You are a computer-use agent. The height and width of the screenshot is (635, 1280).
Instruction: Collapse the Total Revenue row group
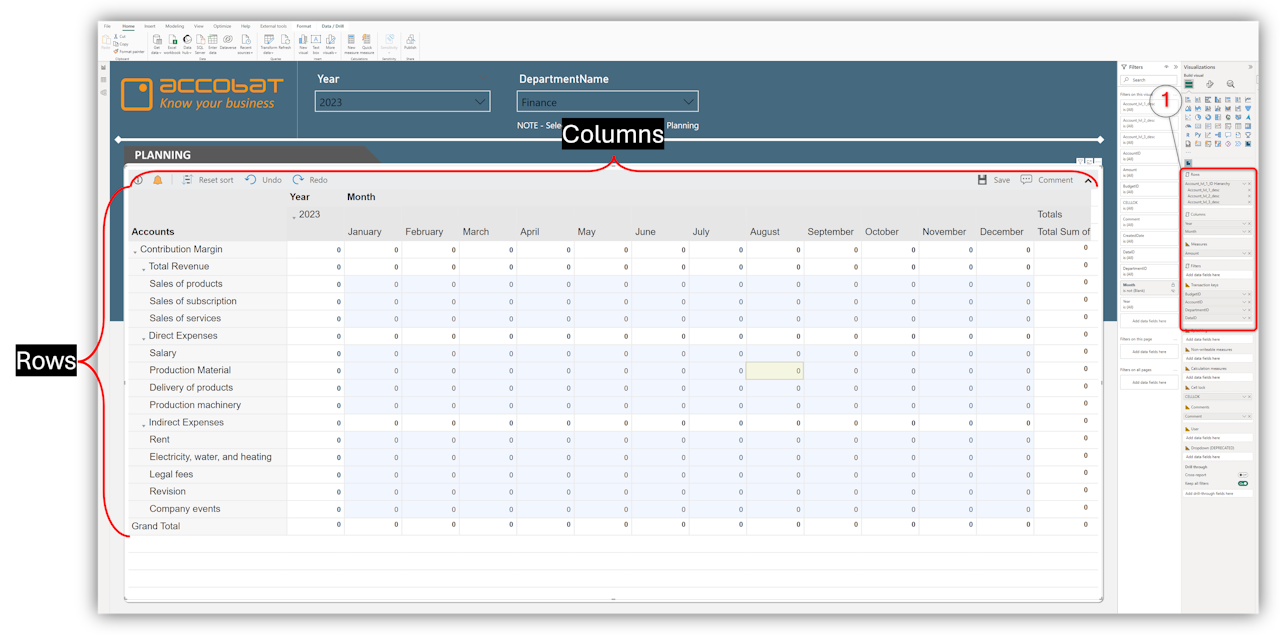coord(143,268)
